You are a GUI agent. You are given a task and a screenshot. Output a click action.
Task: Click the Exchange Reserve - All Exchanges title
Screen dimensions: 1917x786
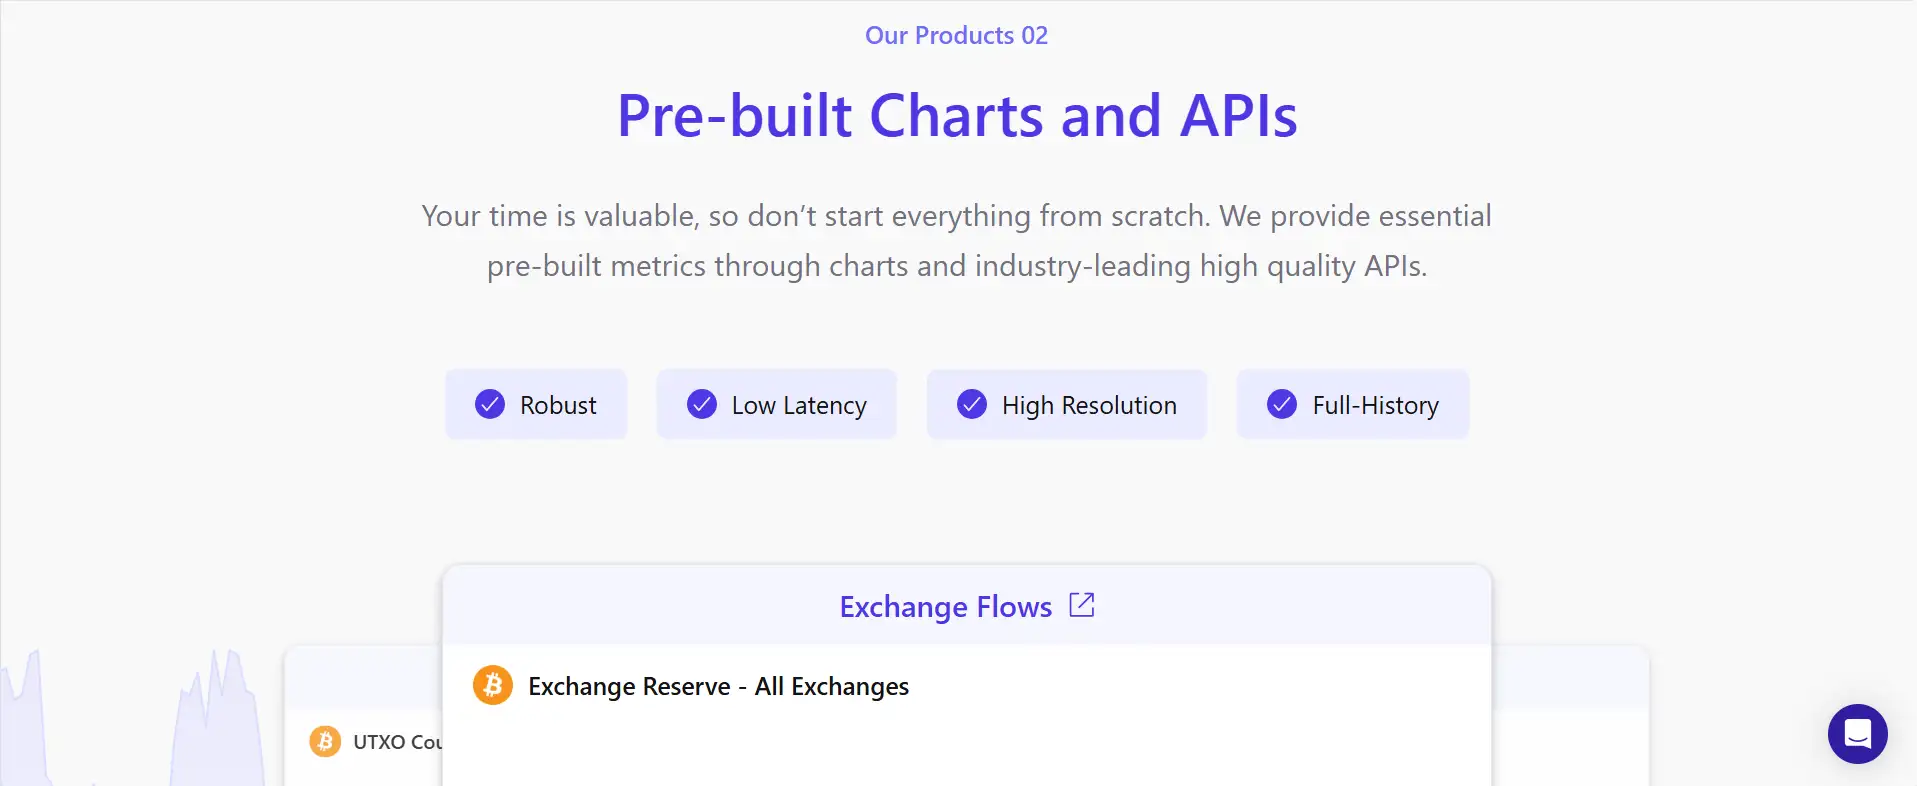click(718, 687)
